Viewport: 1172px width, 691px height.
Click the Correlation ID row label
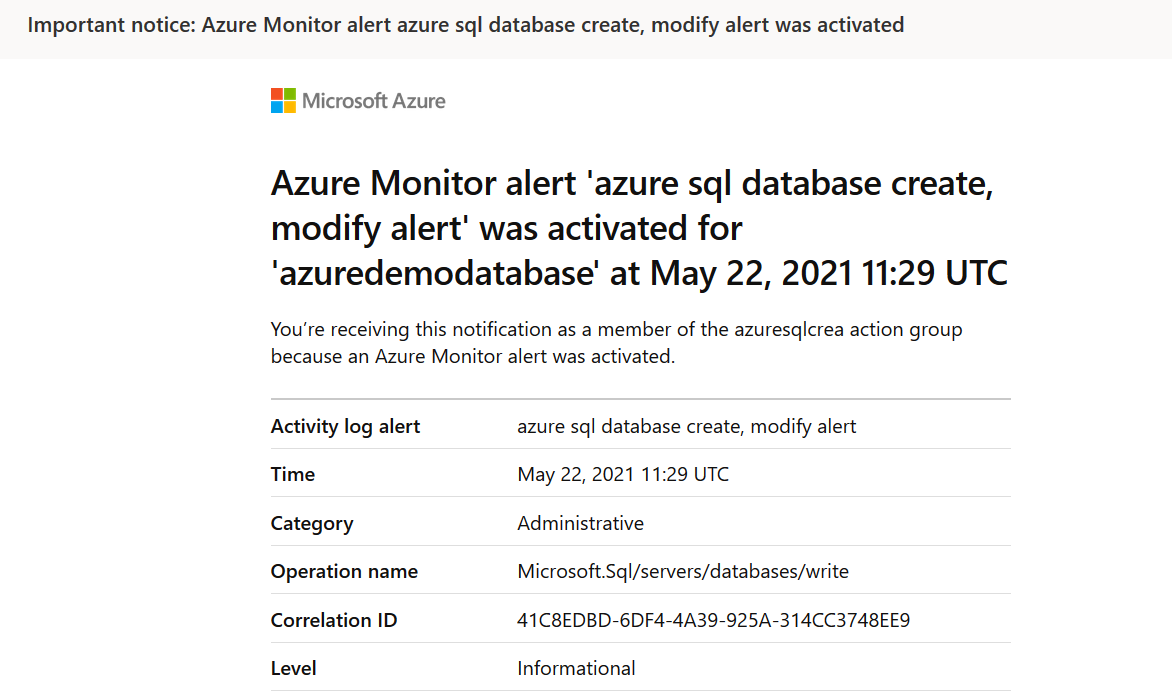coord(334,620)
